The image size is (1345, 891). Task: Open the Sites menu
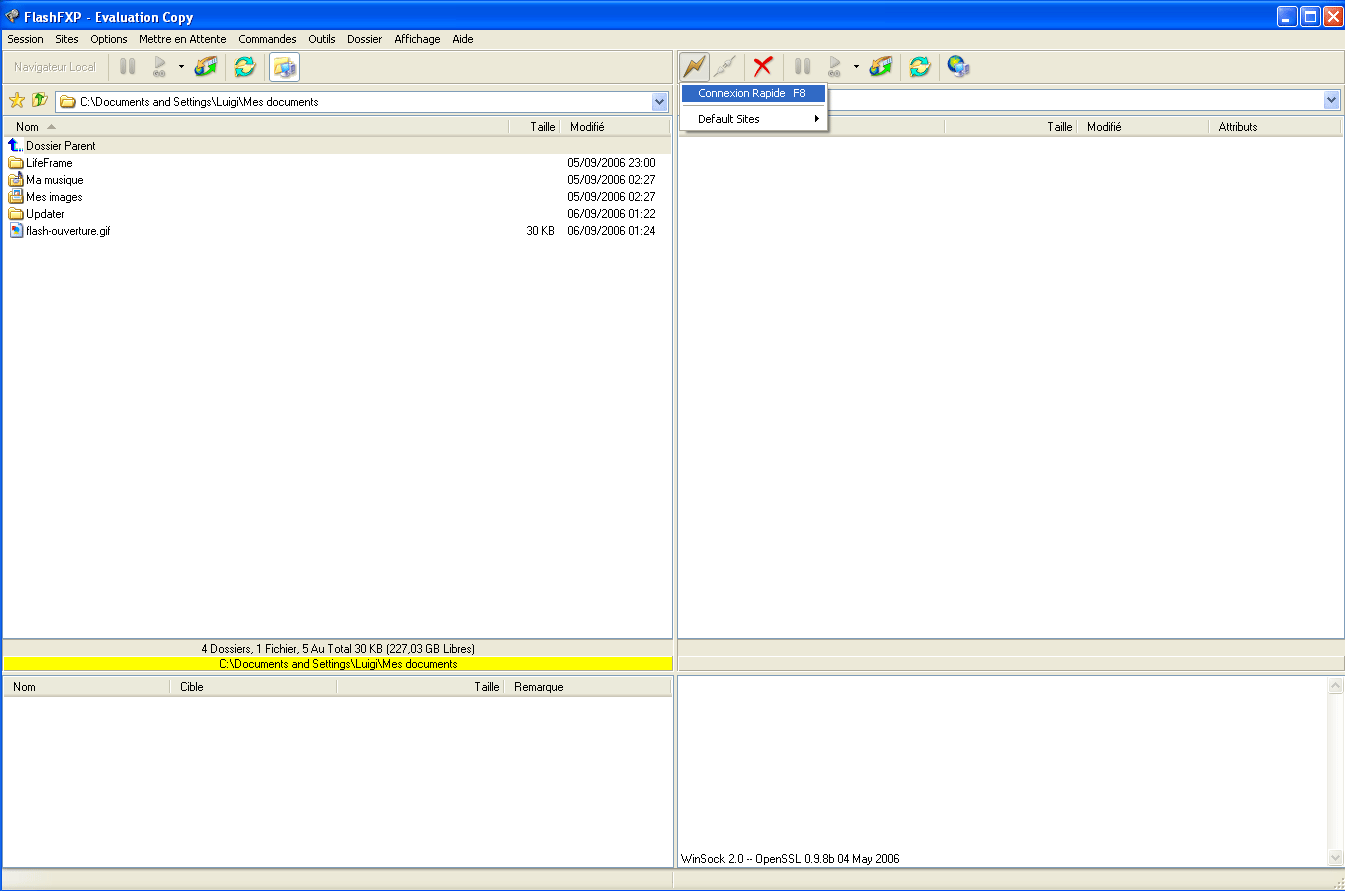[67, 39]
